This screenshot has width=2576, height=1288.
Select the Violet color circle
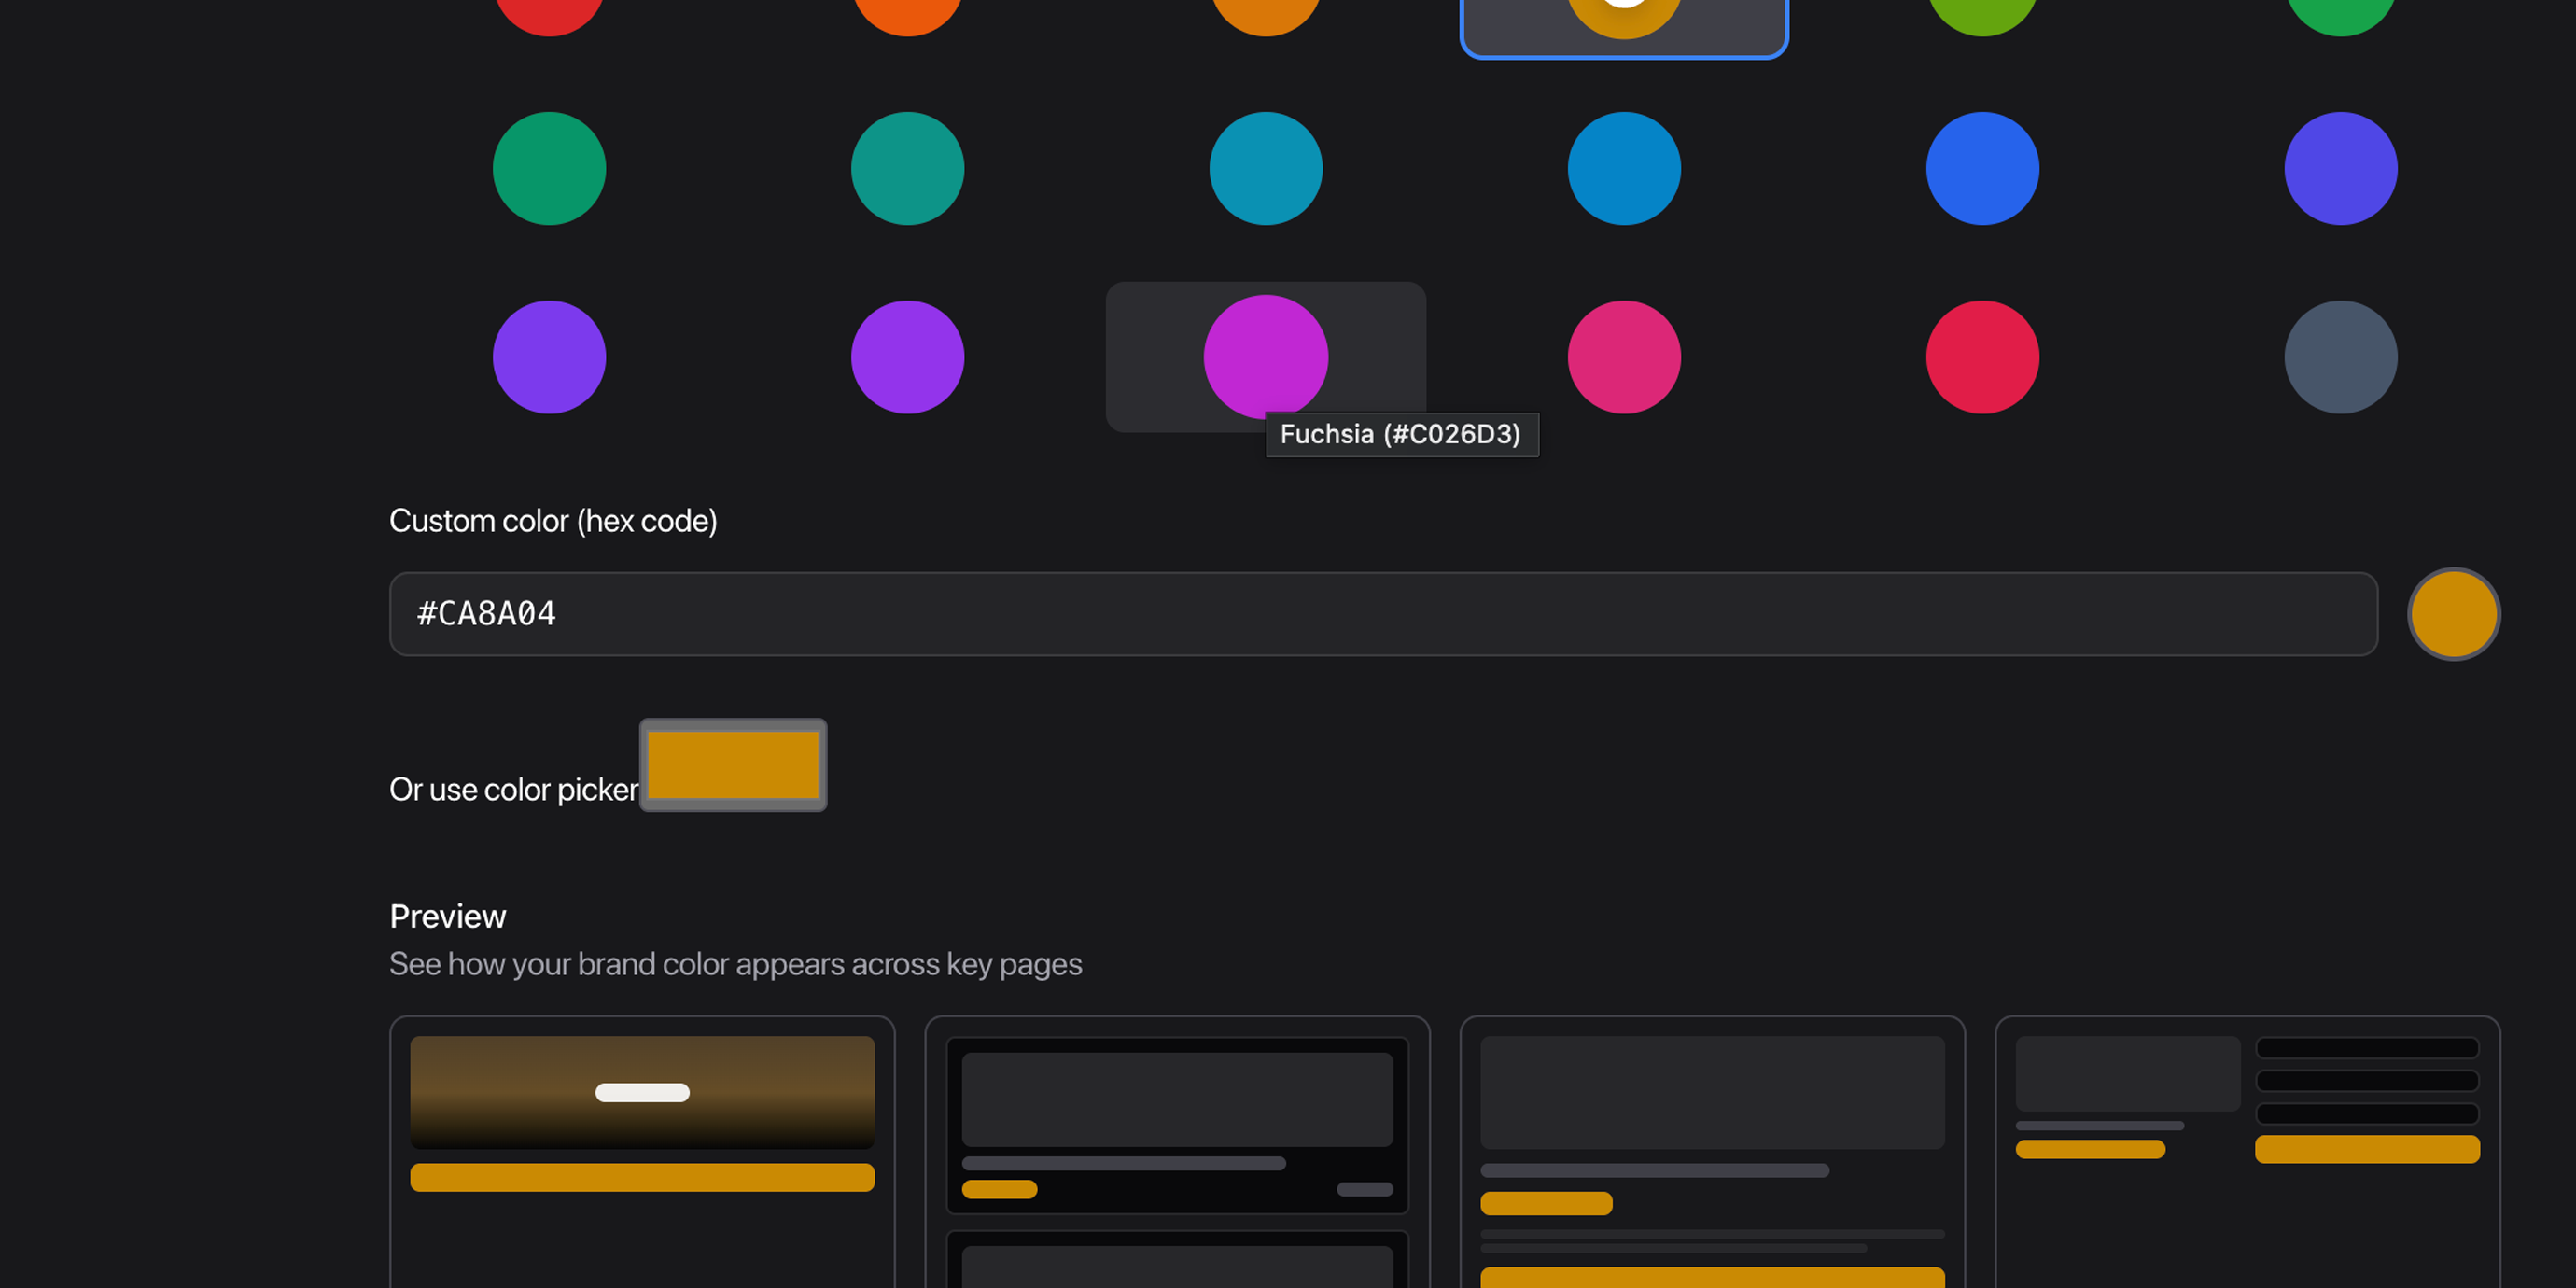[x=549, y=357]
